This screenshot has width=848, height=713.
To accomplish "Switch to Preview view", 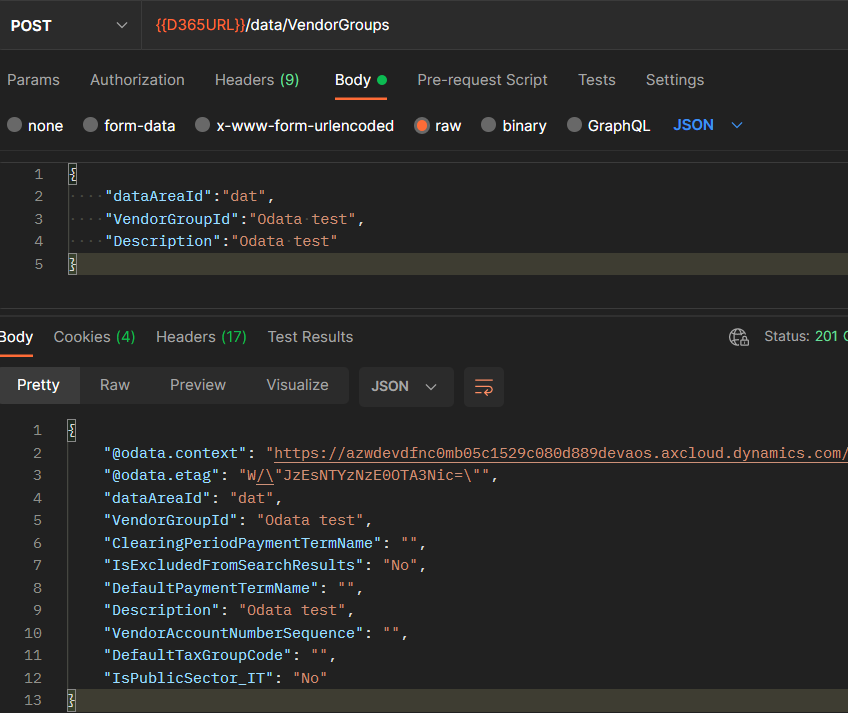I will [x=198, y=385].
